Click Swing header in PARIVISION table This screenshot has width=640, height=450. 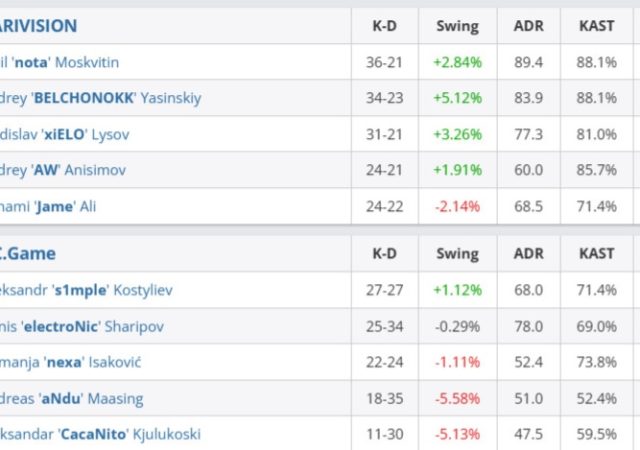pos(457,27)
